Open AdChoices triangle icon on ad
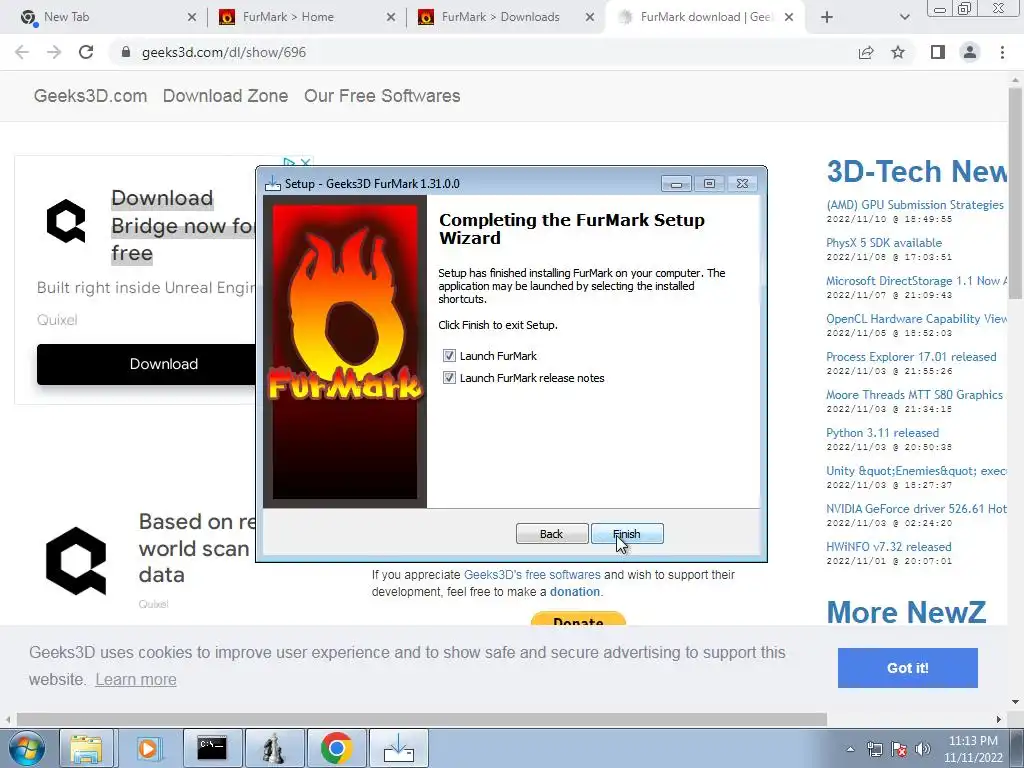The image size is (1024, 768). [289, 162]
